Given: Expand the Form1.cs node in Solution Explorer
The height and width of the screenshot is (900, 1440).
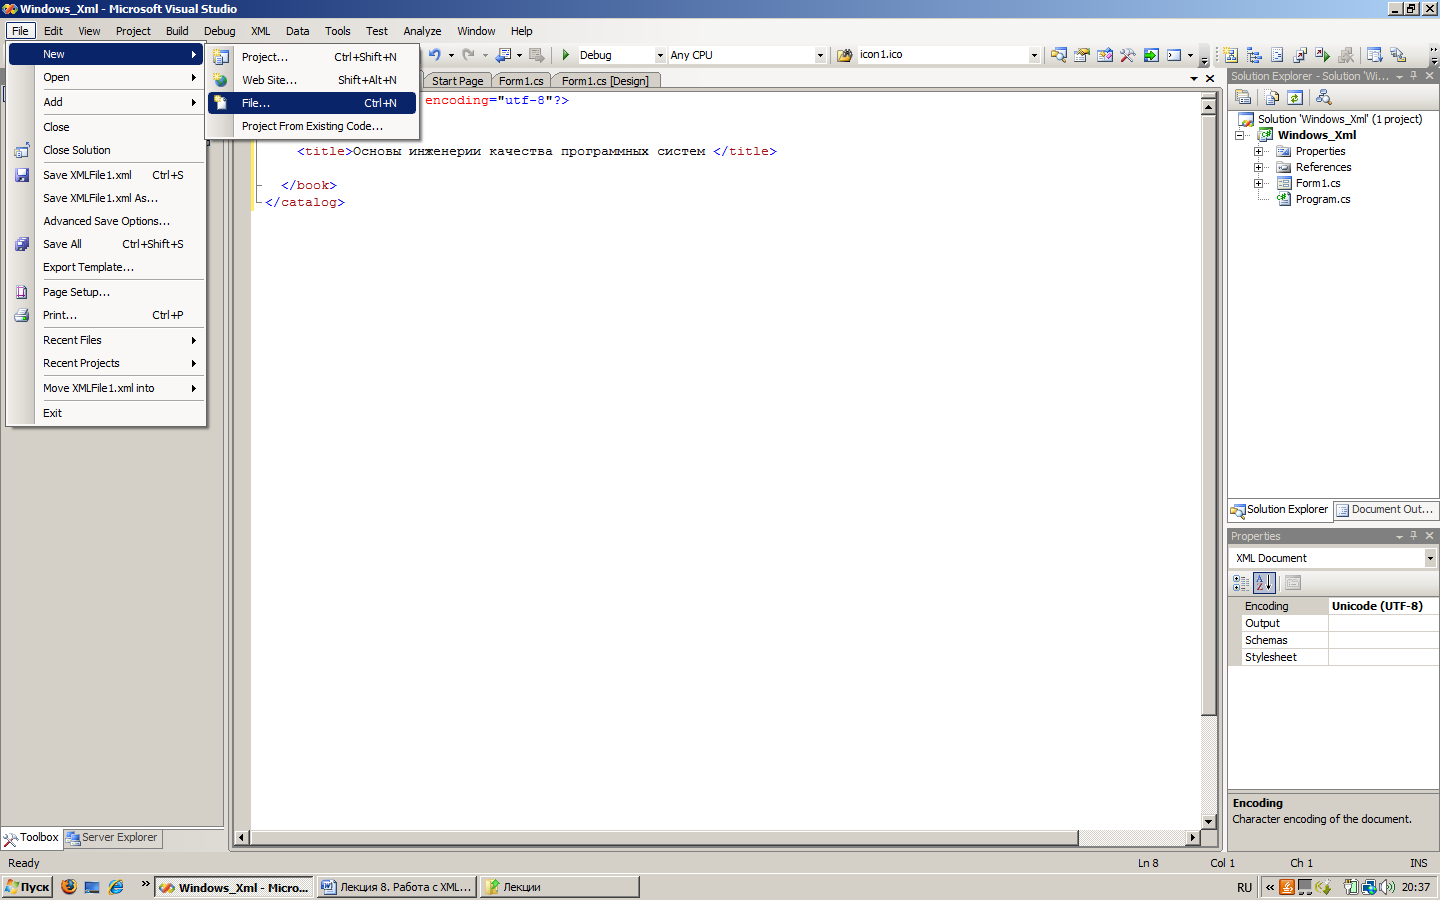Looking at the screenshot, I should pyautogui.click(x=1258, y=183).
